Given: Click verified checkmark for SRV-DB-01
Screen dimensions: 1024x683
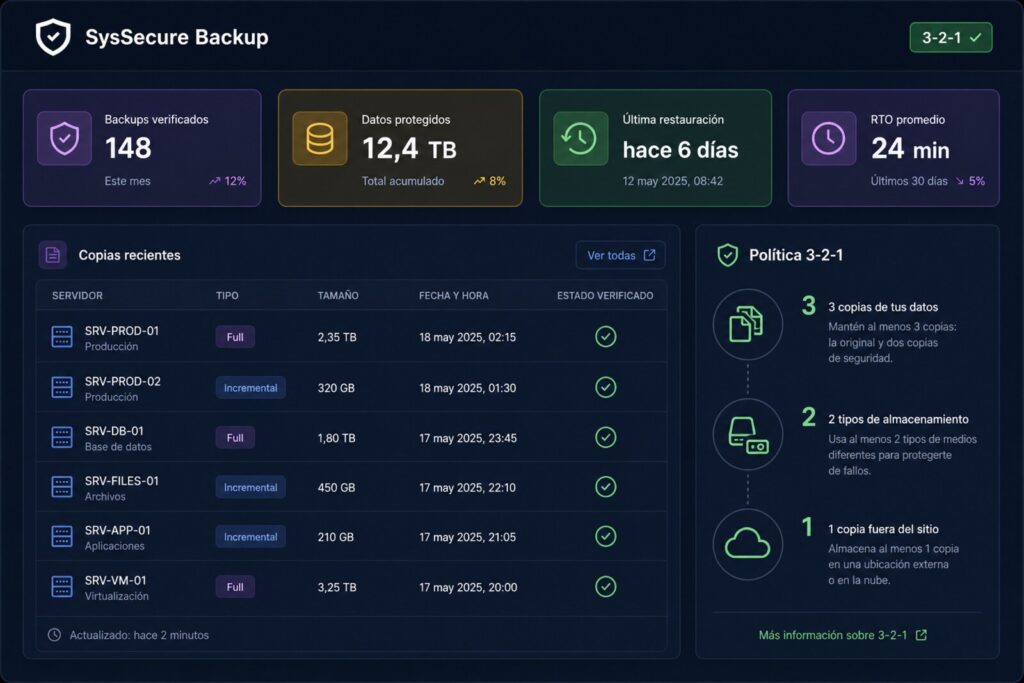Looking at the screenshot, I should point(605,437).
